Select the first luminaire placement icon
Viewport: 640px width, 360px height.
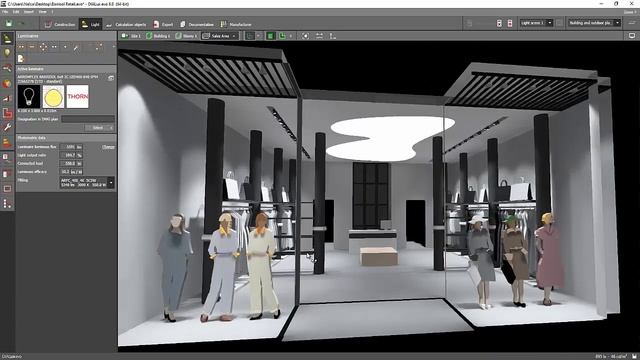(x=21, y=47)
